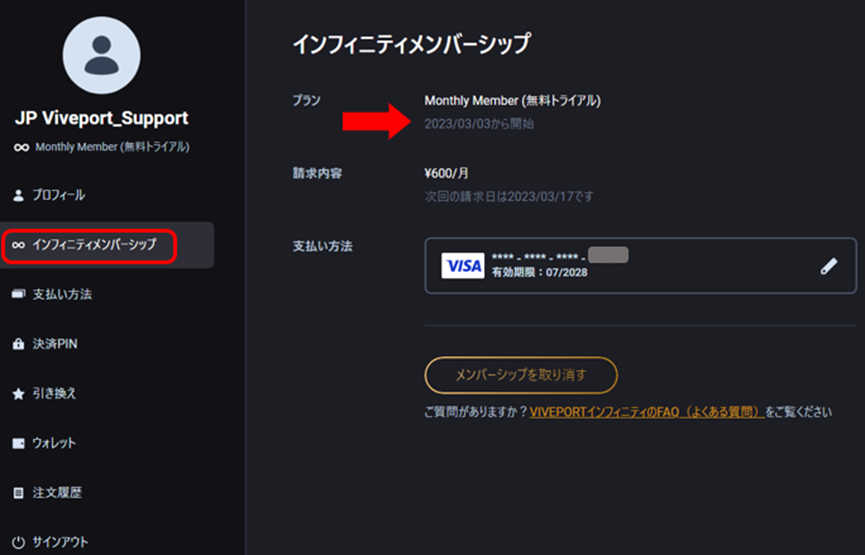Click the list icon next to 注文履歴

point(18,493)
